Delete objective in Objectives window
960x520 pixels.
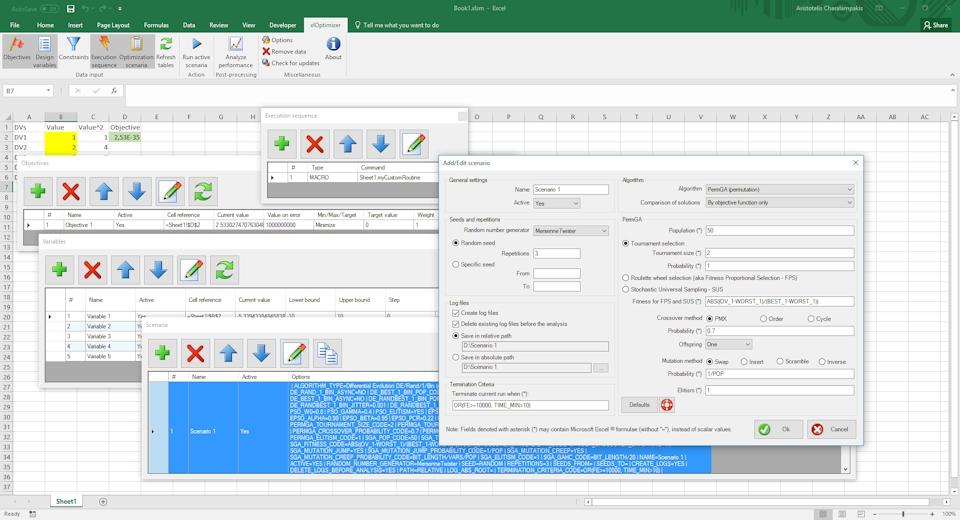tap(71, 192)
